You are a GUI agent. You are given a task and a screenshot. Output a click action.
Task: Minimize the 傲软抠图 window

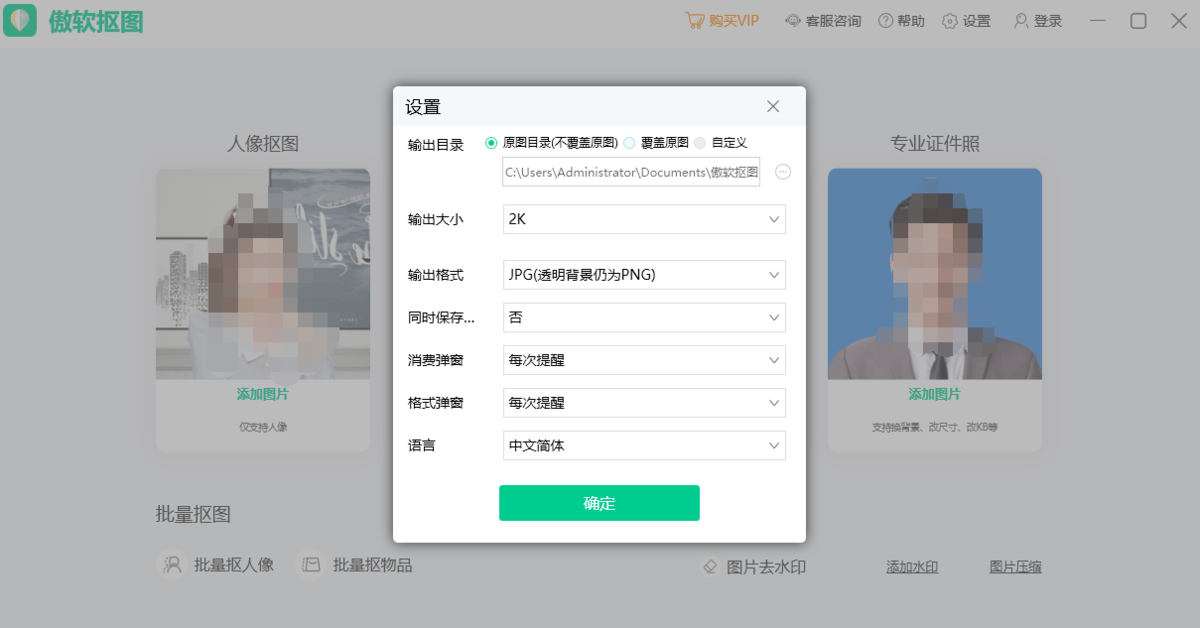pos(1099,21)
